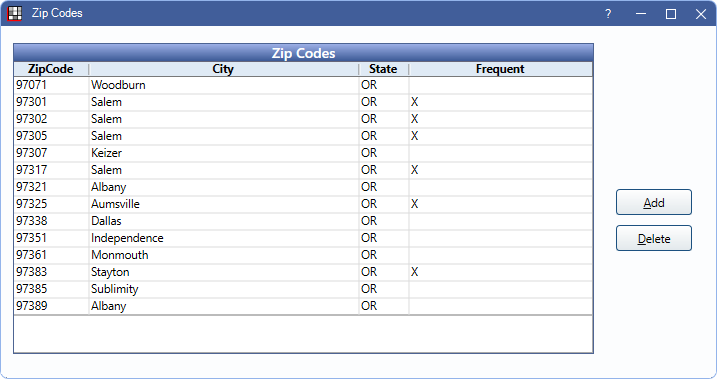Click the Delete button

(x=653, y=238)
